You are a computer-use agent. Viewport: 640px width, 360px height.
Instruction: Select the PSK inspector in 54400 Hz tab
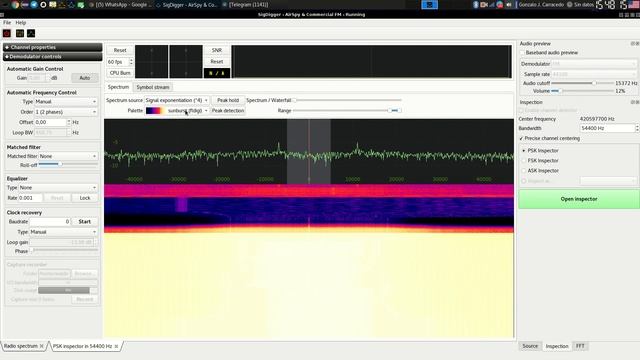82,346
